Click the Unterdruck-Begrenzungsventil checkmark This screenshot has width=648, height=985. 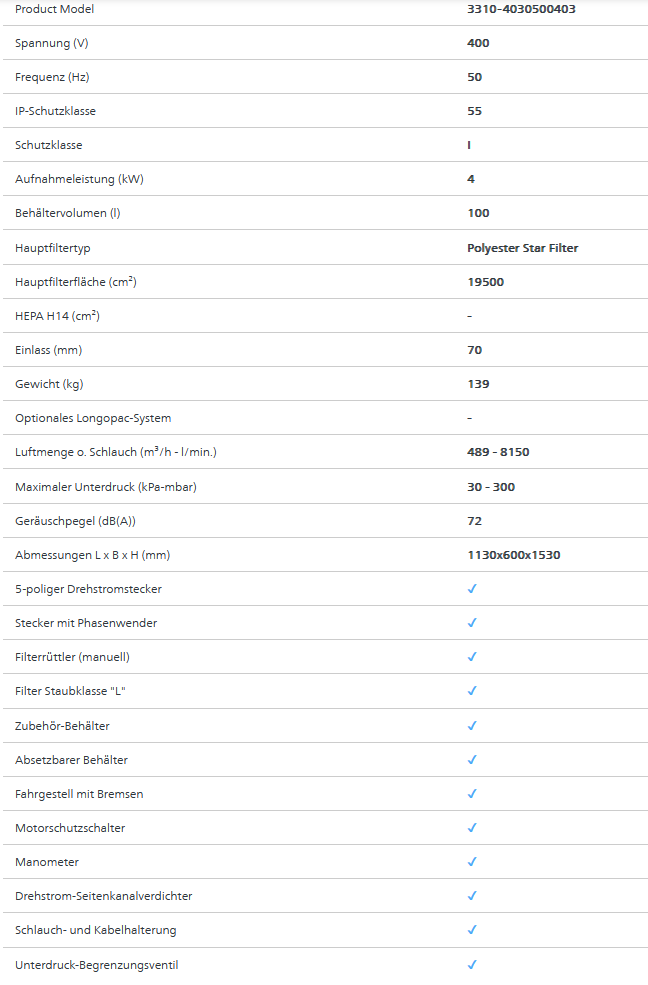click(472, 964)
